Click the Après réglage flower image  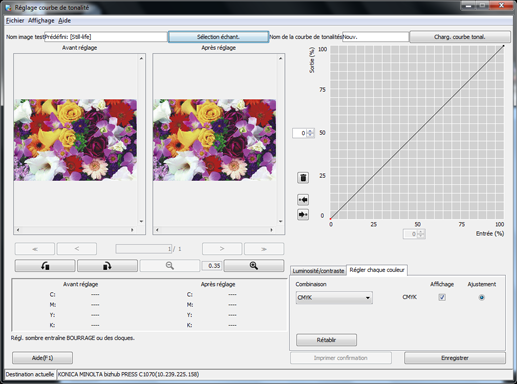tap(214, 140)
